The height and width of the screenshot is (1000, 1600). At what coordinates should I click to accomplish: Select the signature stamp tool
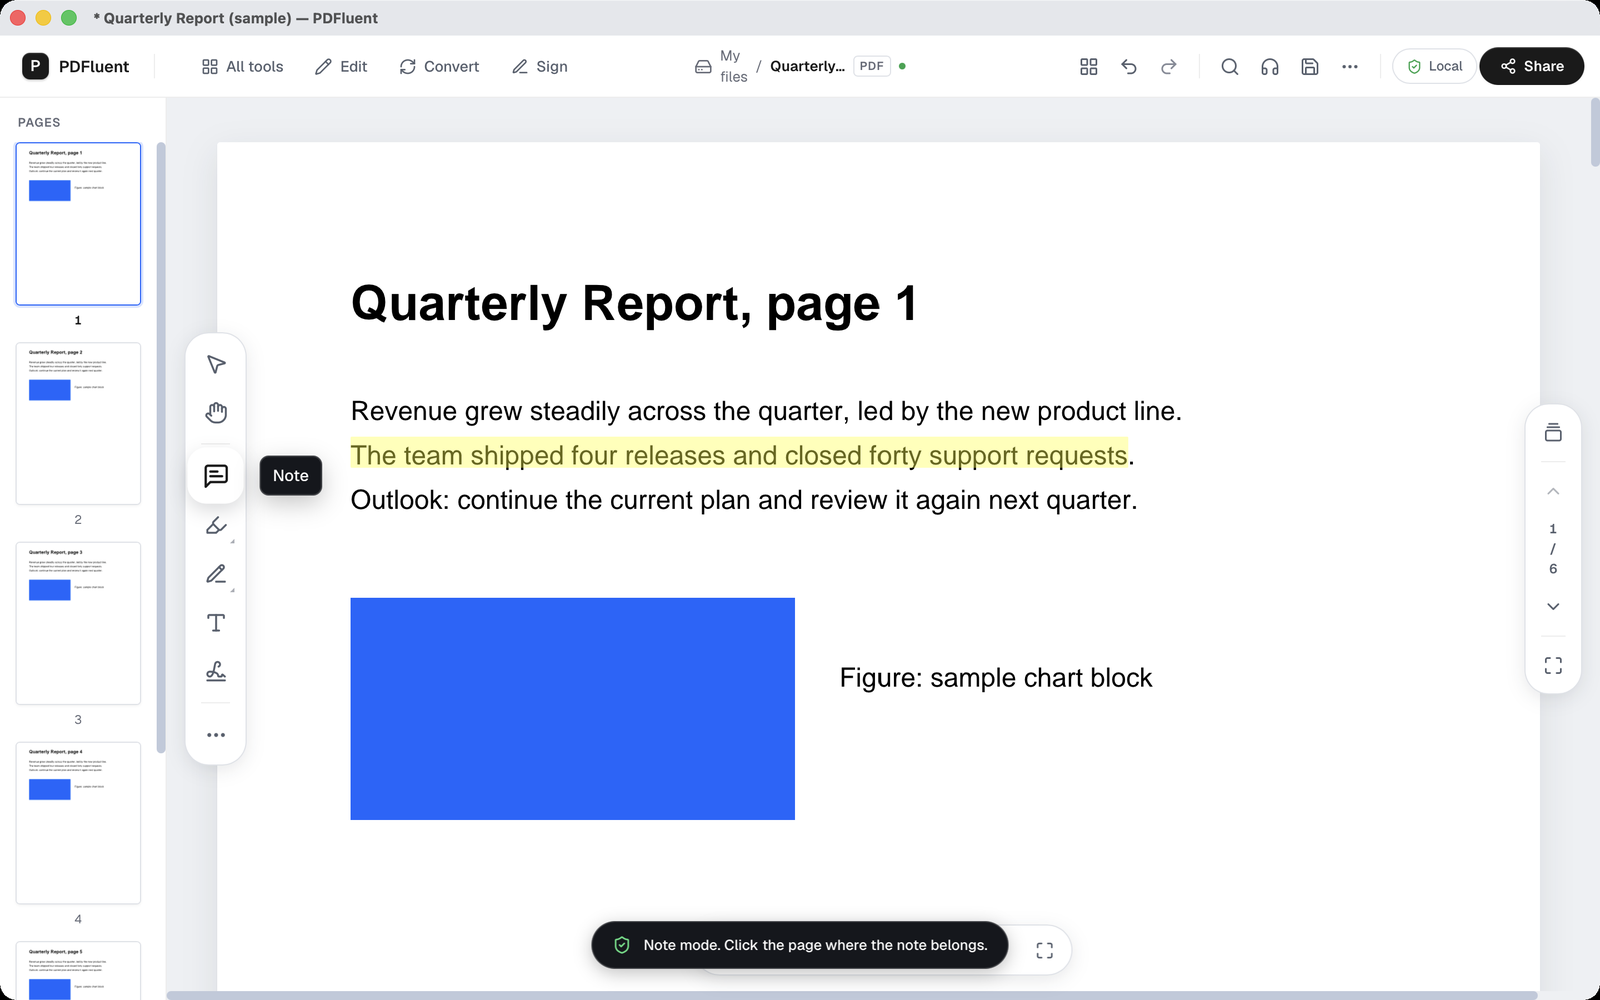(216, 672)
